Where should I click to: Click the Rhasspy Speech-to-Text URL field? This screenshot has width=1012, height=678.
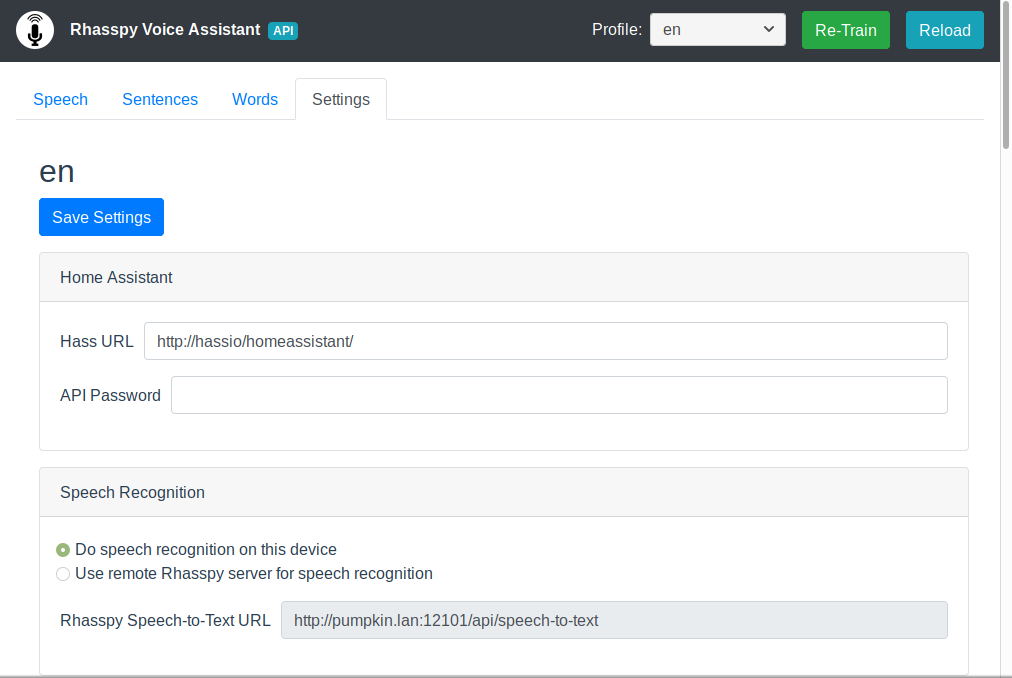(x=615, y=620)
